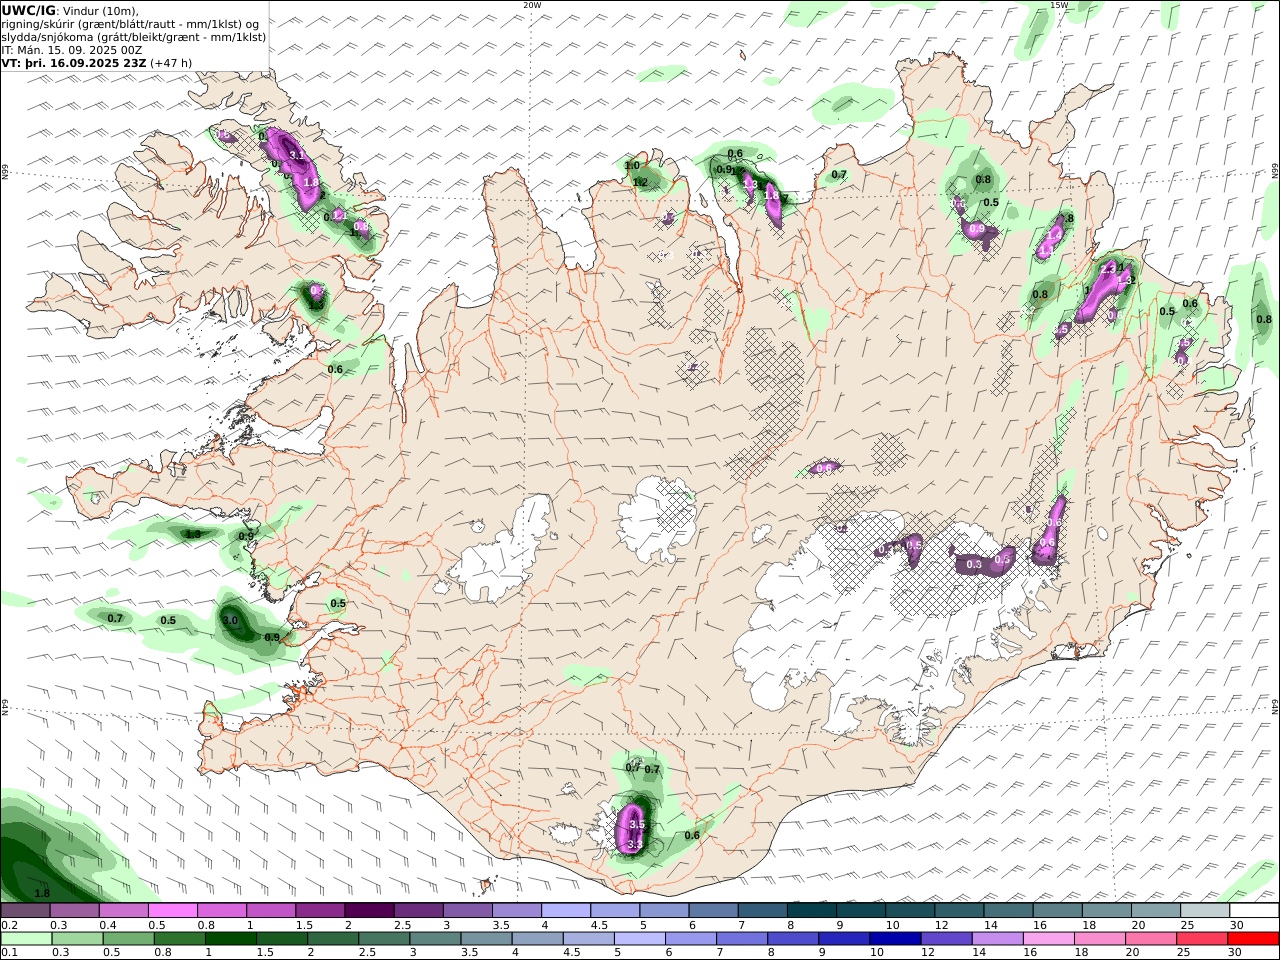The image size is (1280, 960).
Task: Click the 'IT: Mán. 15. 09. 2025 00Z' line
Action: pyautogui.click(x=70, y=49)
